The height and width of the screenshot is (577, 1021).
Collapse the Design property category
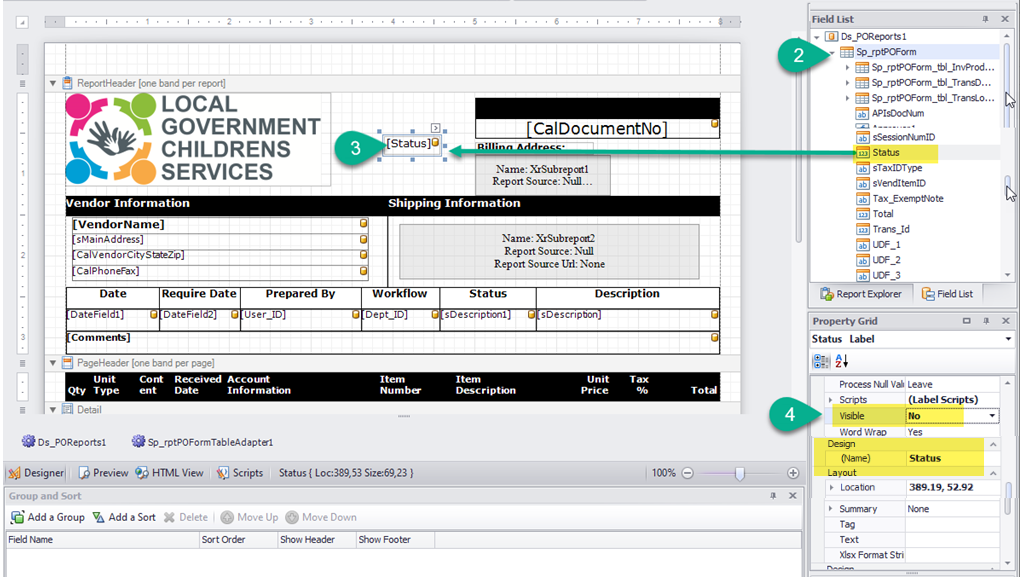click(x=993, y=444)
